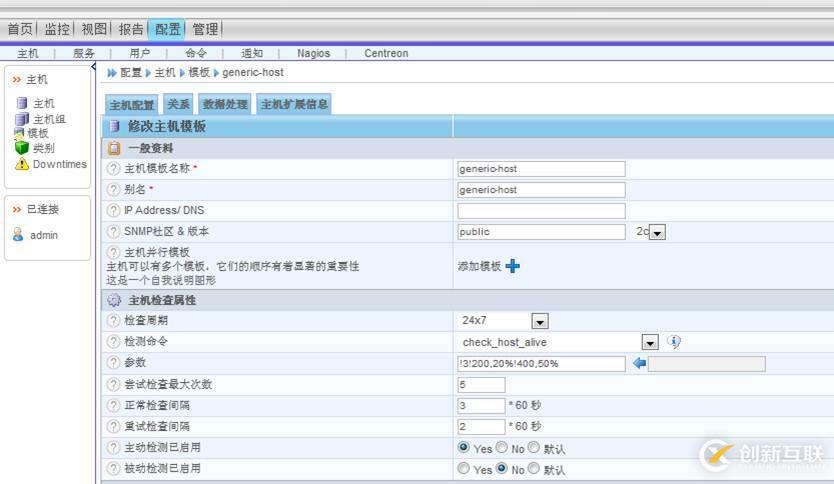The image size is (834, 484).
Task: Collapse the left sidebar panel arrow
Action: tap(94, 66)
